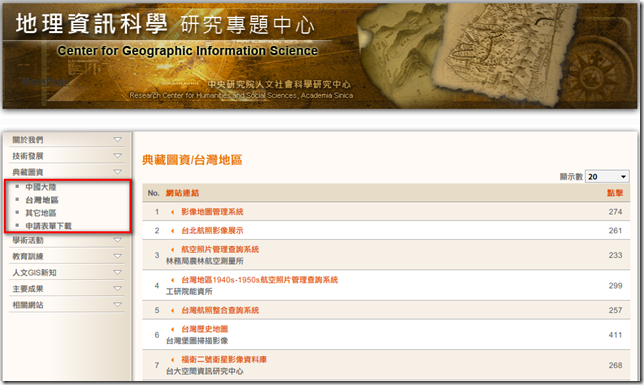Select 台灣地區 submenu item
This screenshot has height=385, width=644.
pos(42,200)
